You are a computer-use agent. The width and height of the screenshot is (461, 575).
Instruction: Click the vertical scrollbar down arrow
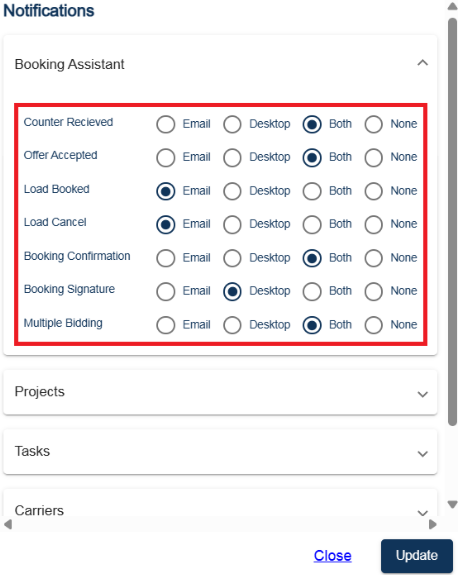(x=453, y=505)
